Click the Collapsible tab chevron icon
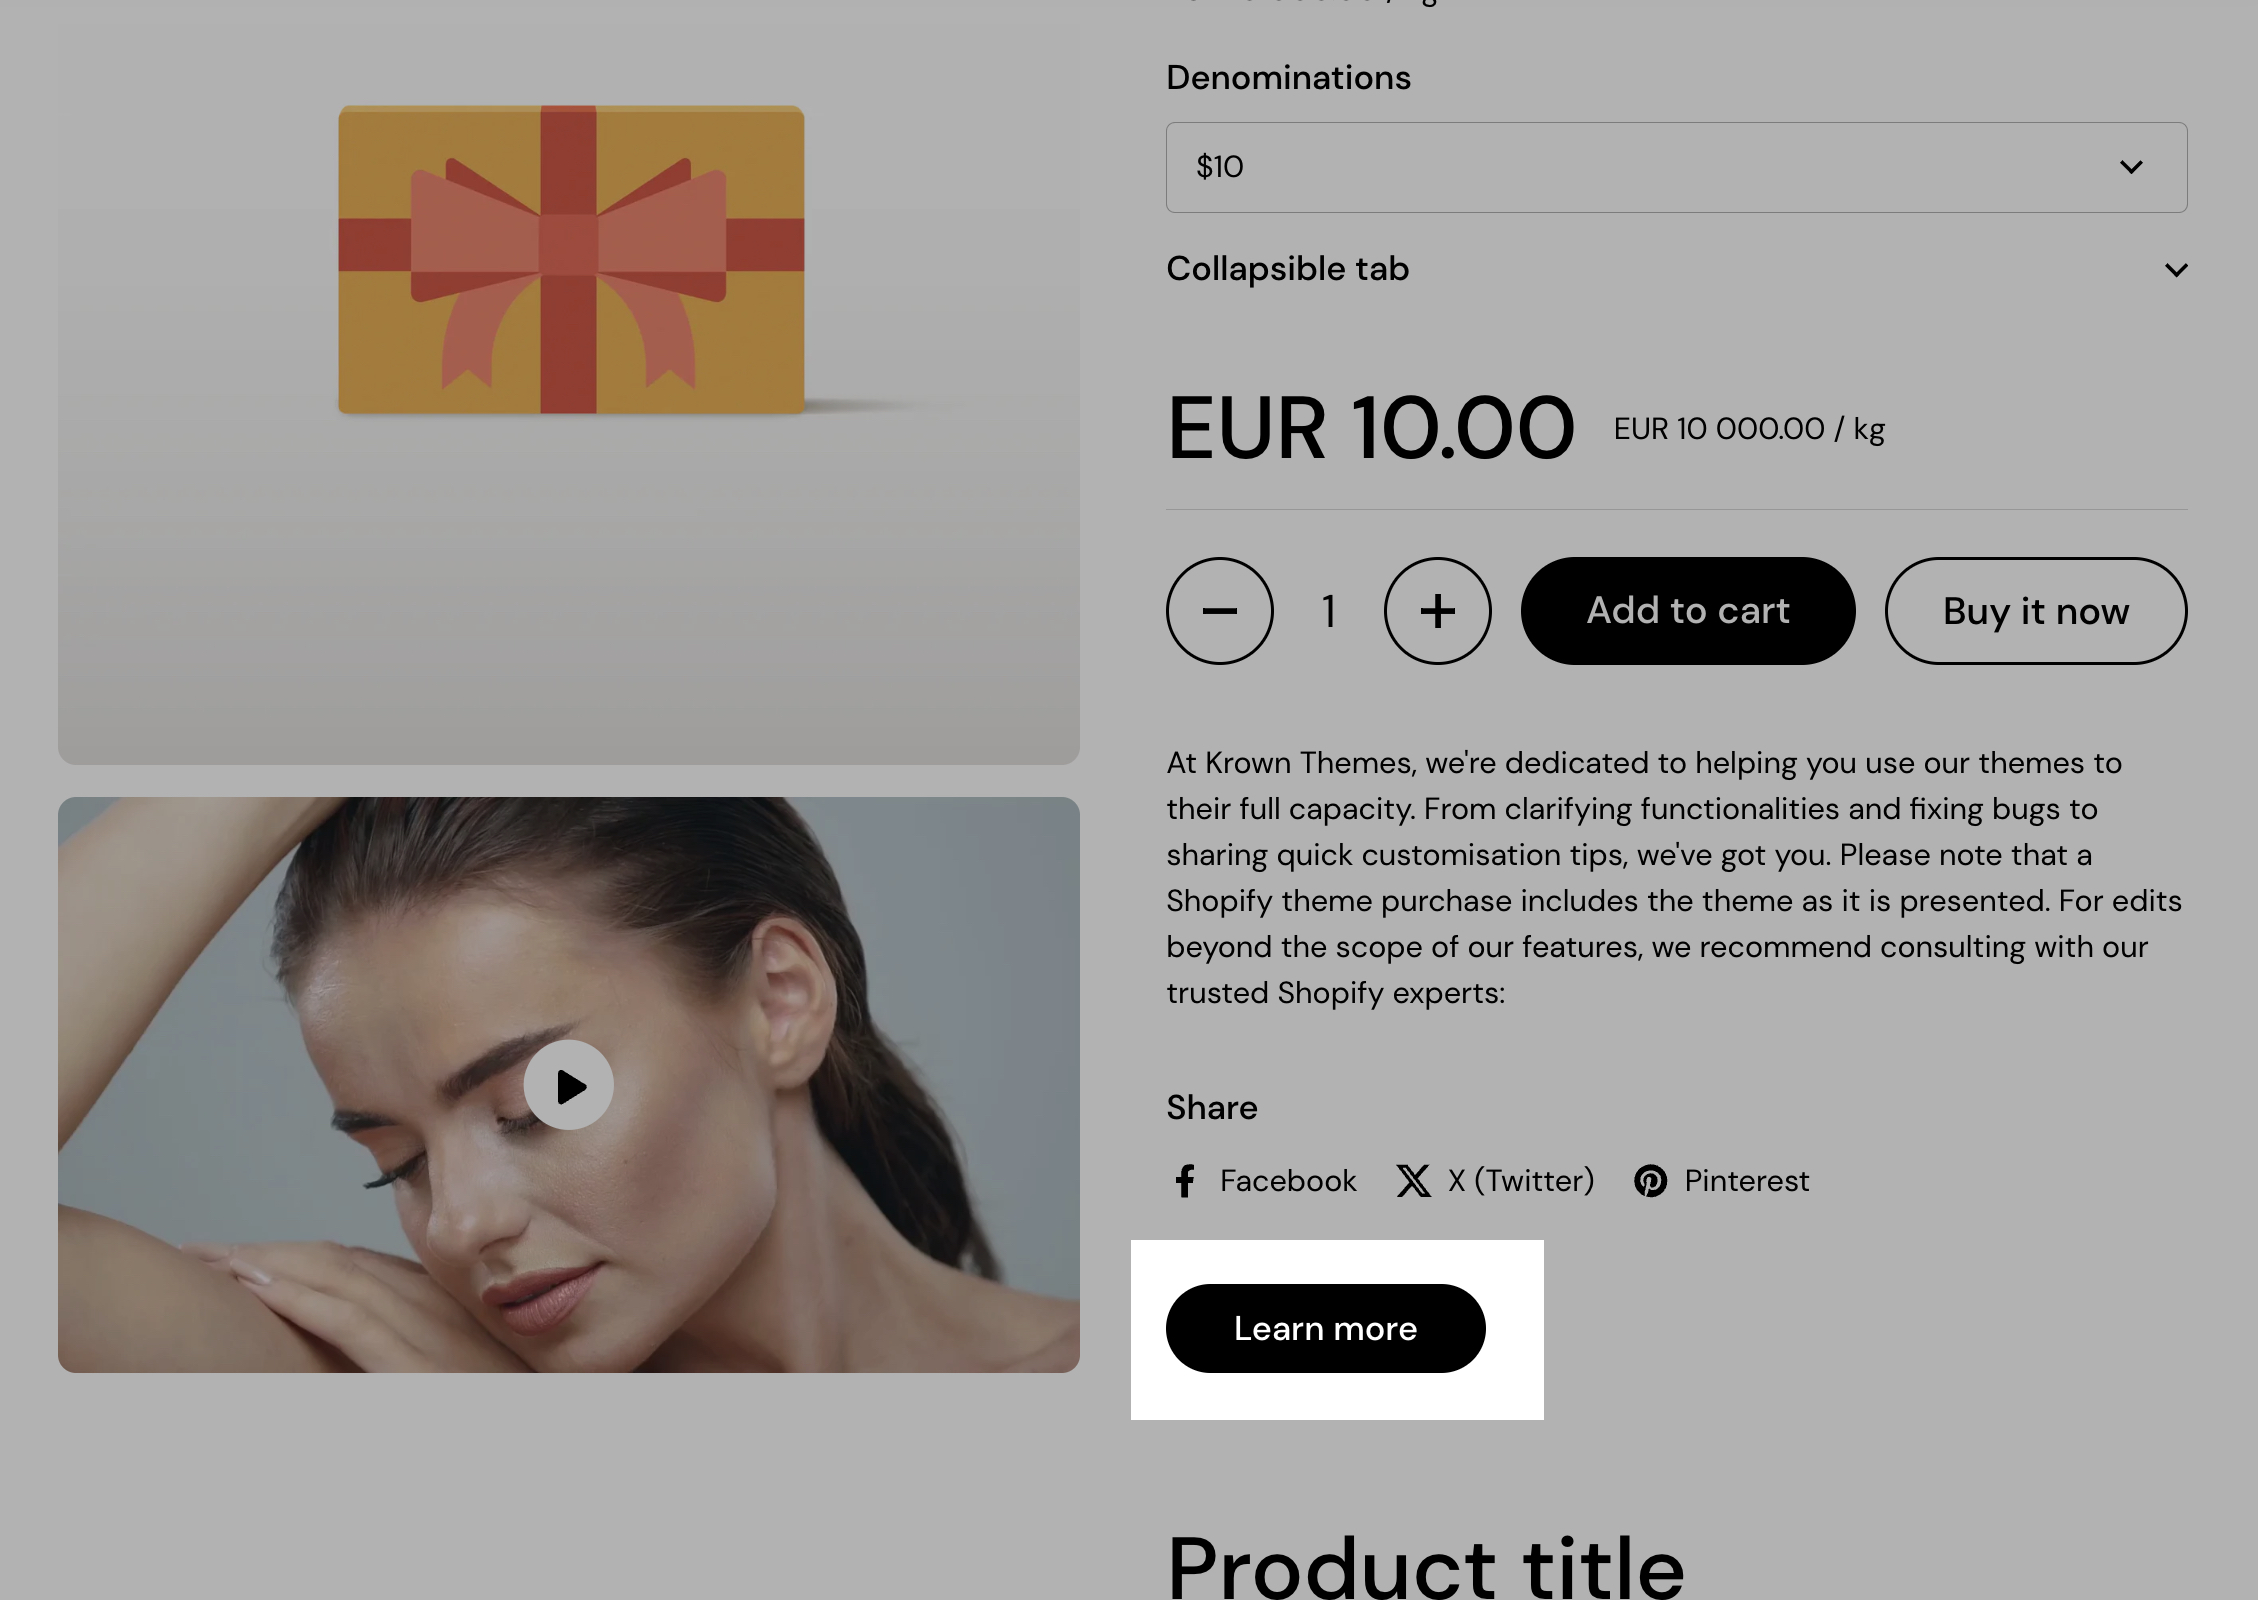 pyautogui.click(x=2176, y=270)
